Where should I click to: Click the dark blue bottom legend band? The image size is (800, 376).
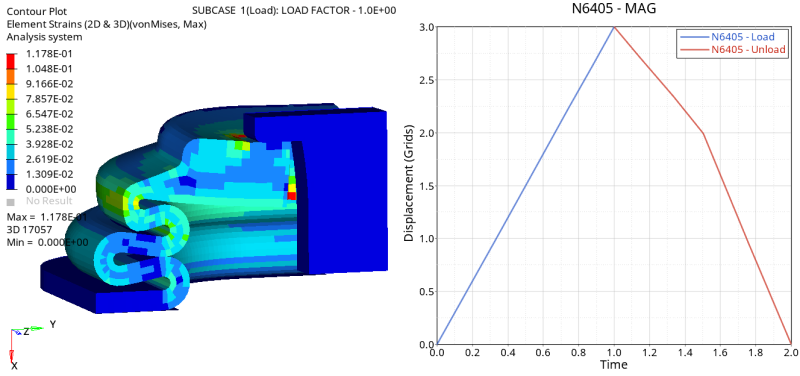tap(11, 182)
